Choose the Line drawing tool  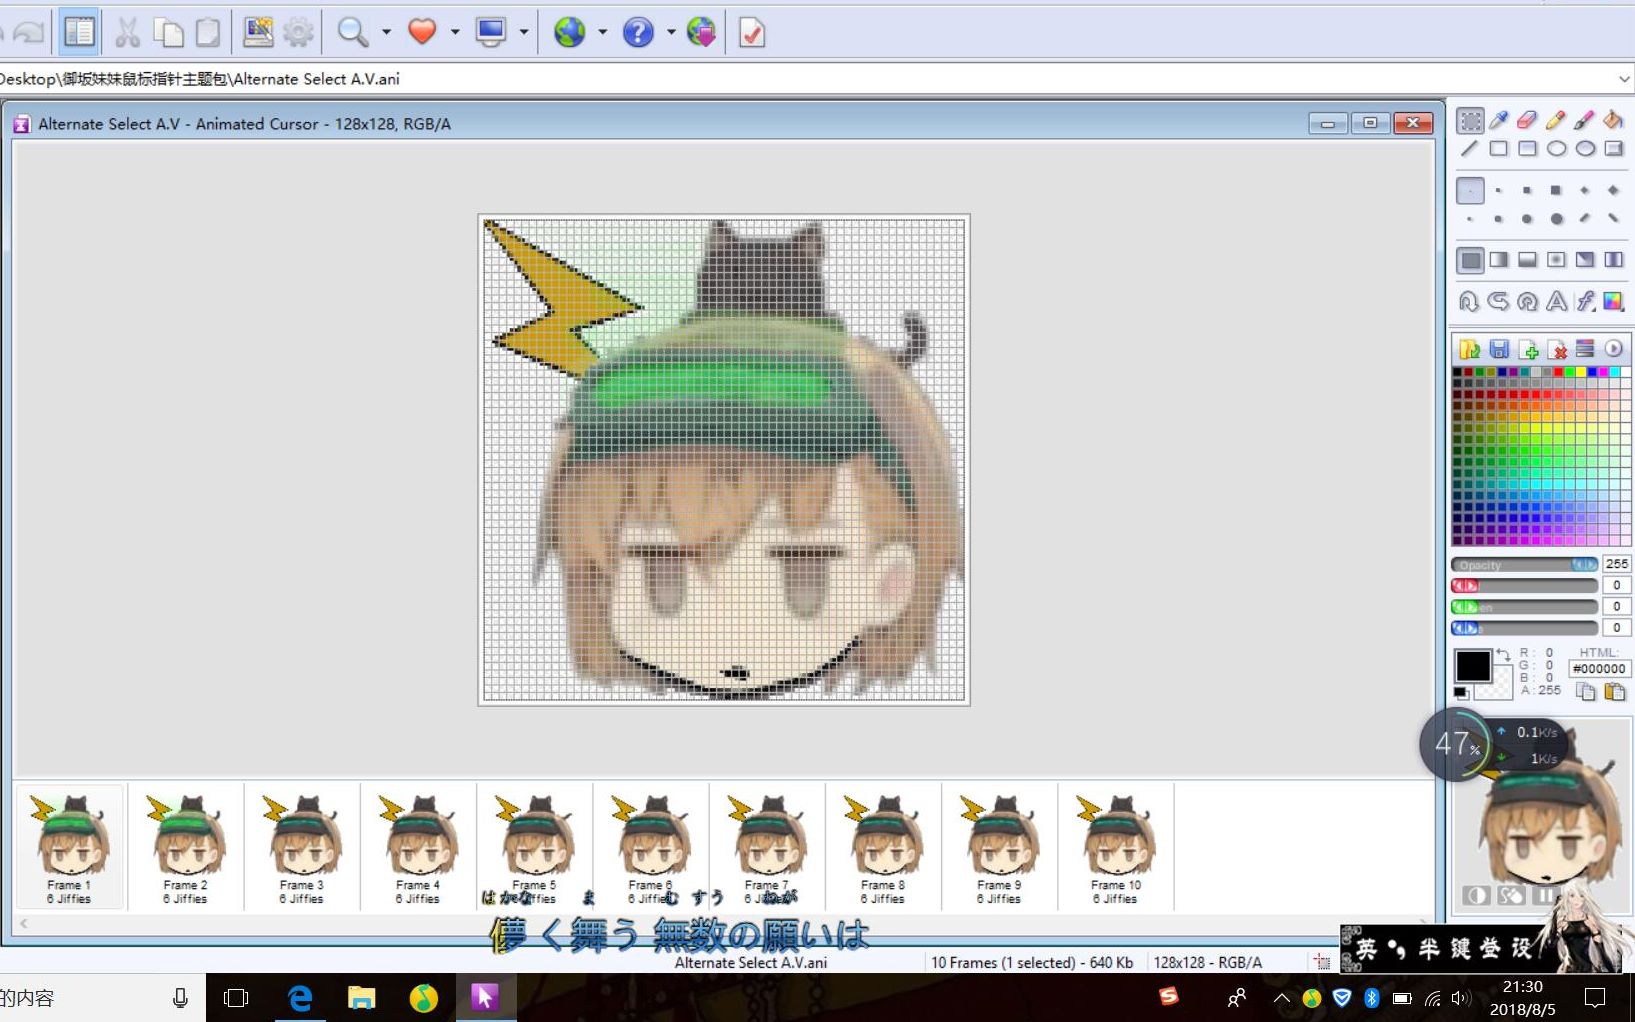[1469, 149]
